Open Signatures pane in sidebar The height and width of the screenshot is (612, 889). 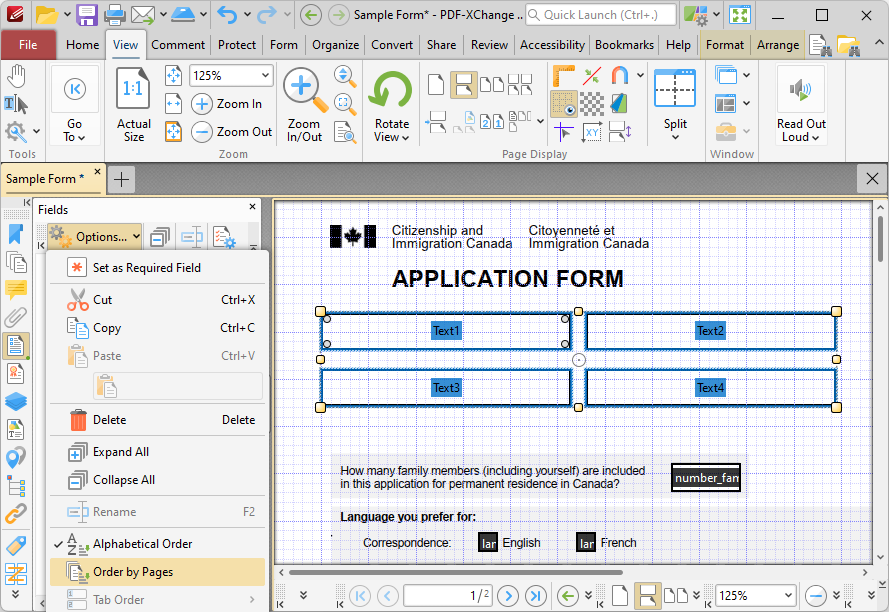pos(16,373)
